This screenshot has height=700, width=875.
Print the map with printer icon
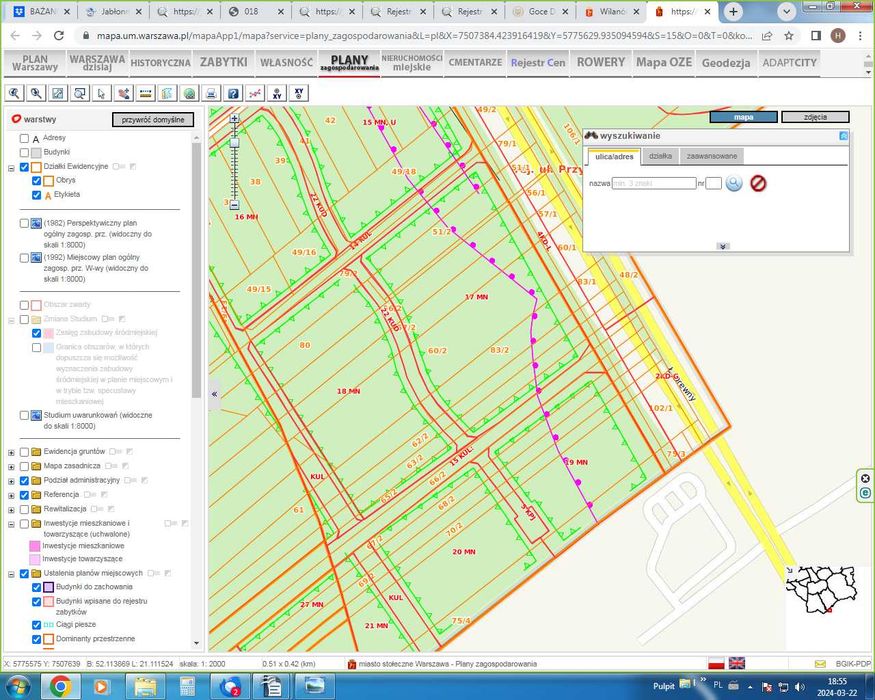(211, 93)
